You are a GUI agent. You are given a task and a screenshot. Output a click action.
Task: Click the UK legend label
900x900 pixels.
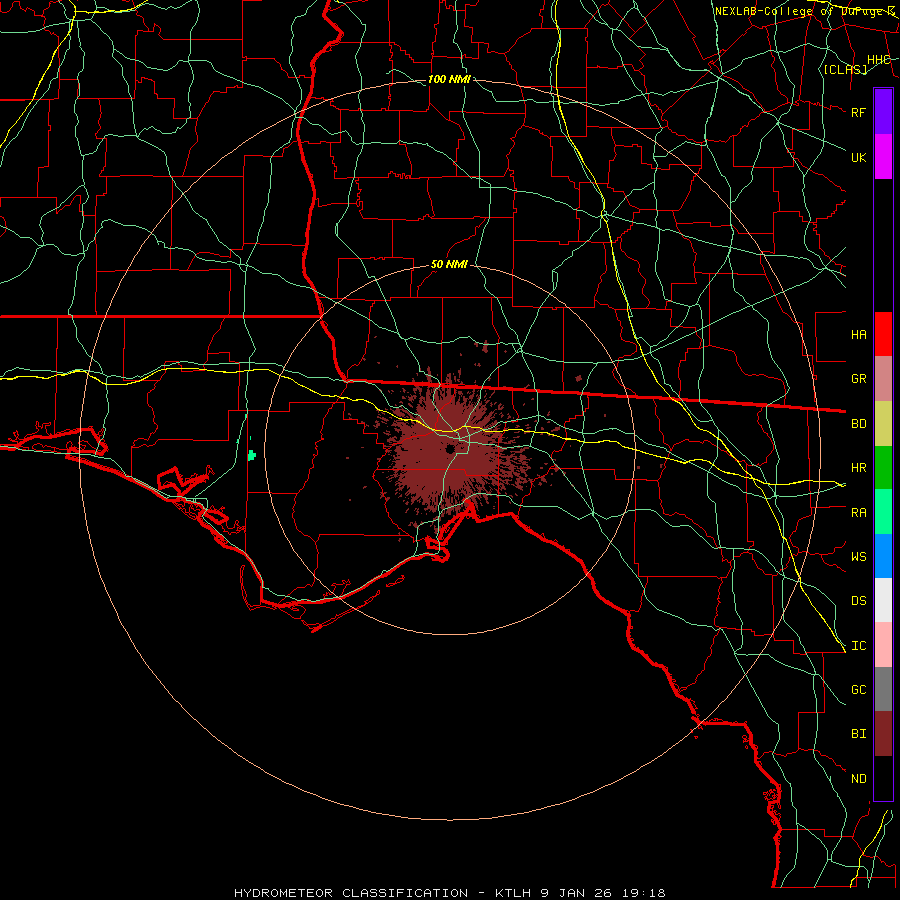(859, 157)
